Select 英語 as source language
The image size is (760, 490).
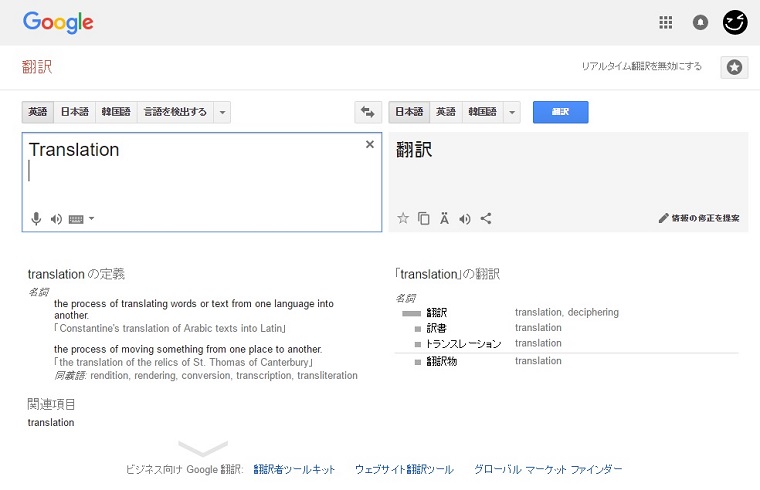[38, 112]
